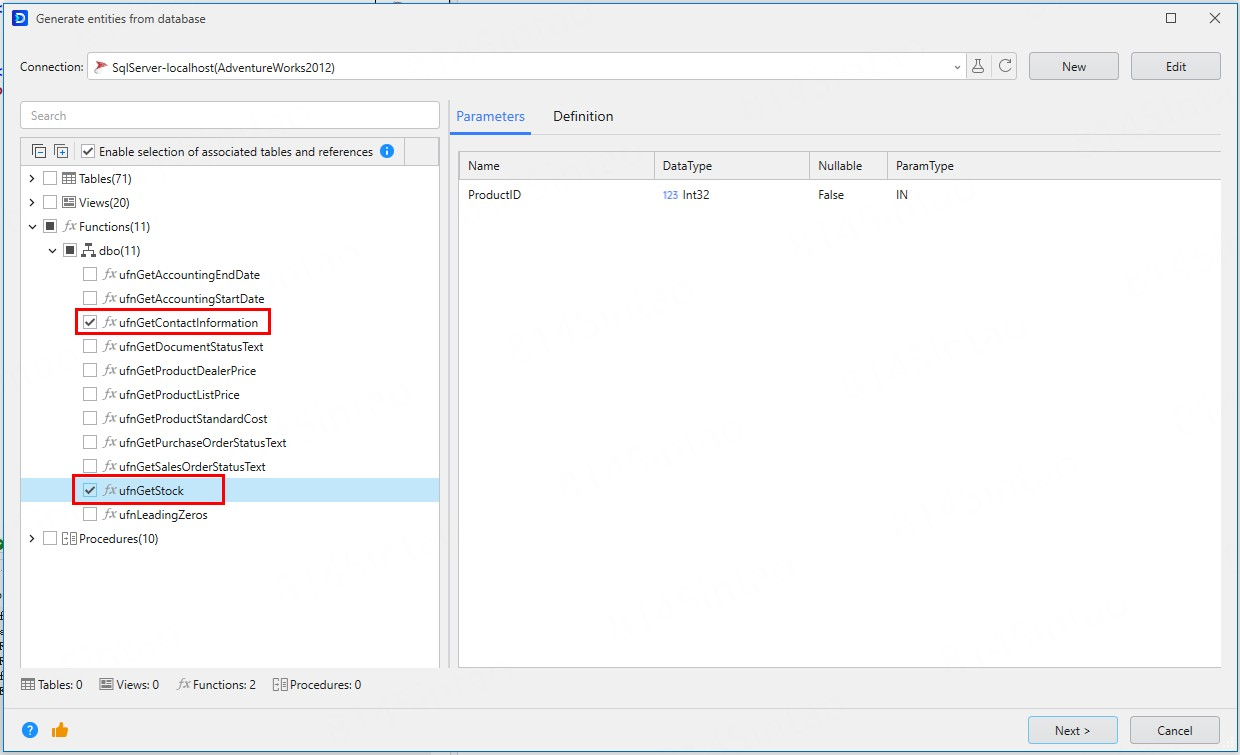
Task: Open help with the question mark icon
Action: coord(30,730)
